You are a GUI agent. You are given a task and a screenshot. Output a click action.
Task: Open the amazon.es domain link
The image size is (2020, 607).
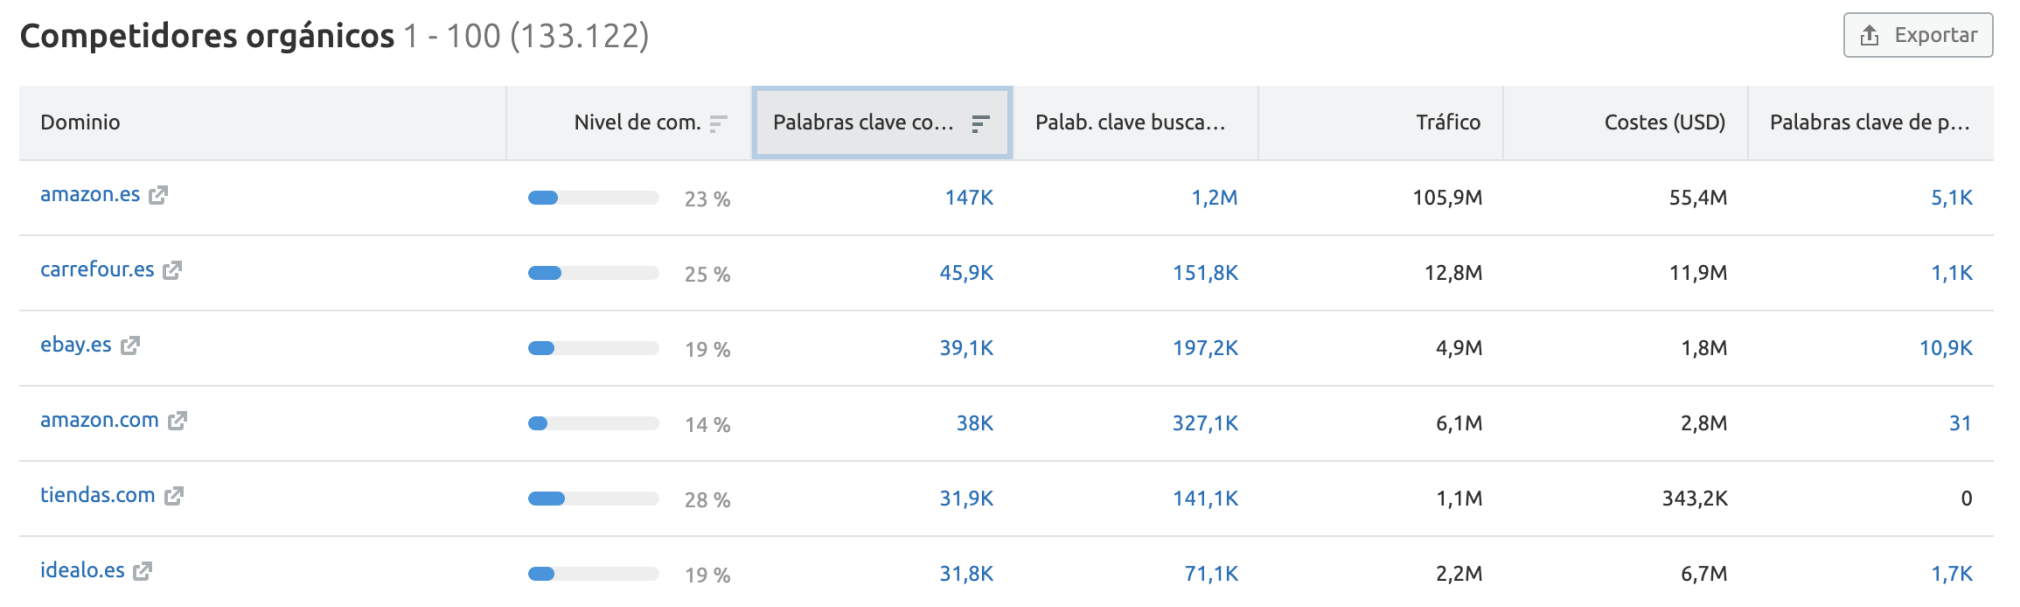pos(90,195)
